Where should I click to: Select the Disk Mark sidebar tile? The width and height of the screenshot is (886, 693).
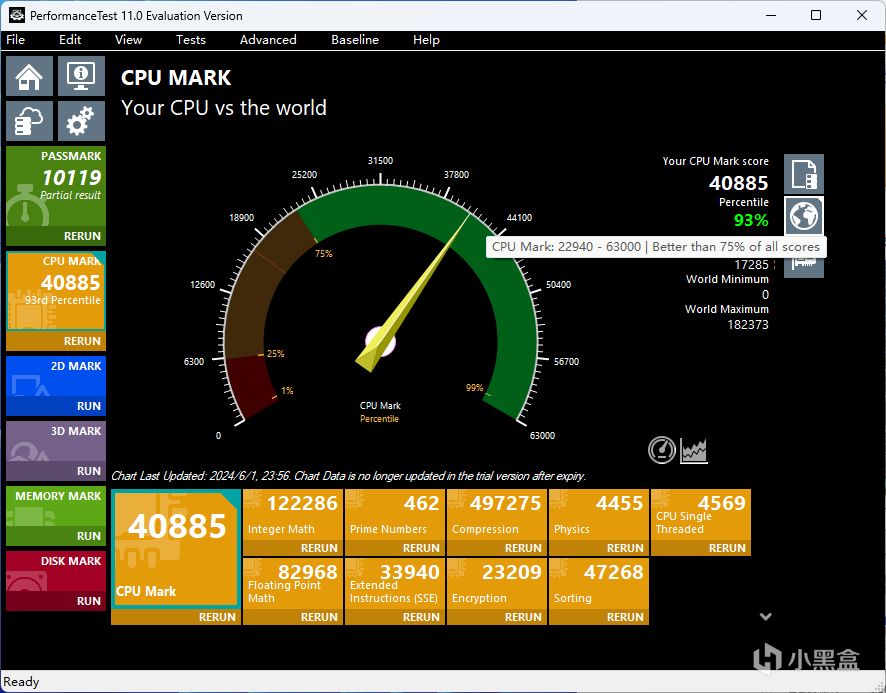(56, 571)
